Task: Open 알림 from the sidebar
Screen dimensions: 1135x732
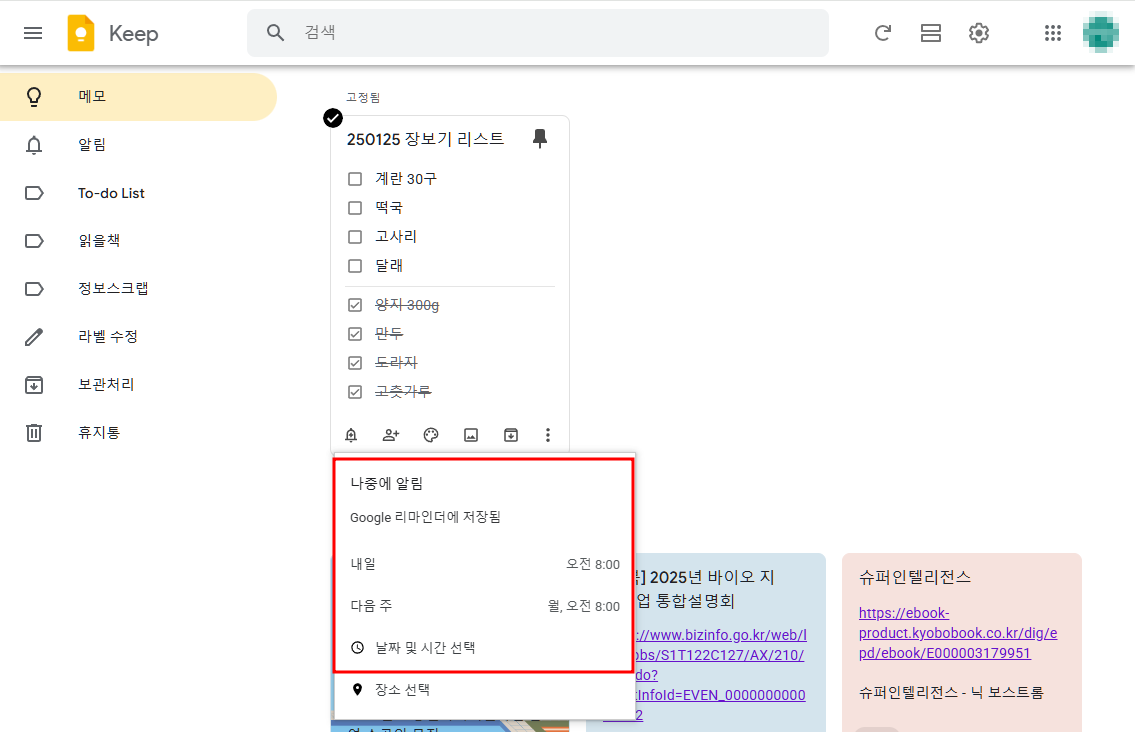Action: click(x=90, y=144)
